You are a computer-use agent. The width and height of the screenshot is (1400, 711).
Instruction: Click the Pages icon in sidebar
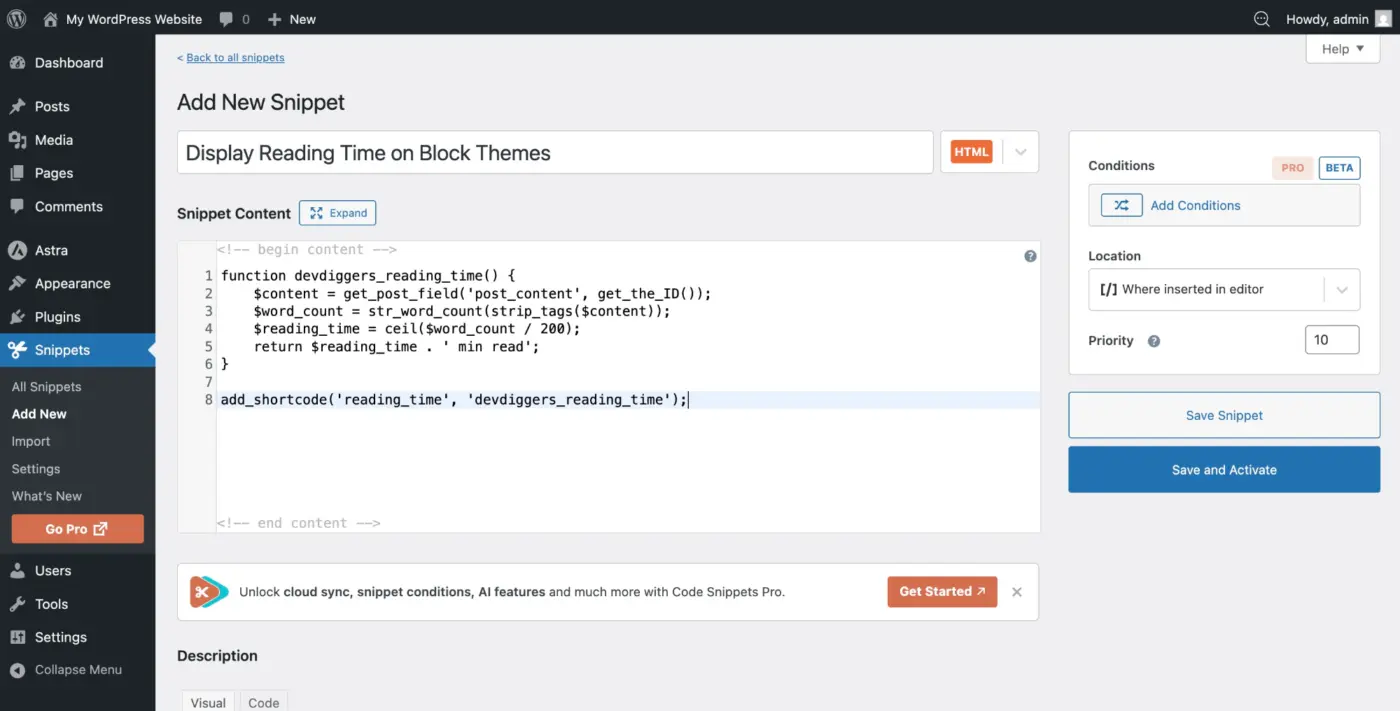point(17,173)
